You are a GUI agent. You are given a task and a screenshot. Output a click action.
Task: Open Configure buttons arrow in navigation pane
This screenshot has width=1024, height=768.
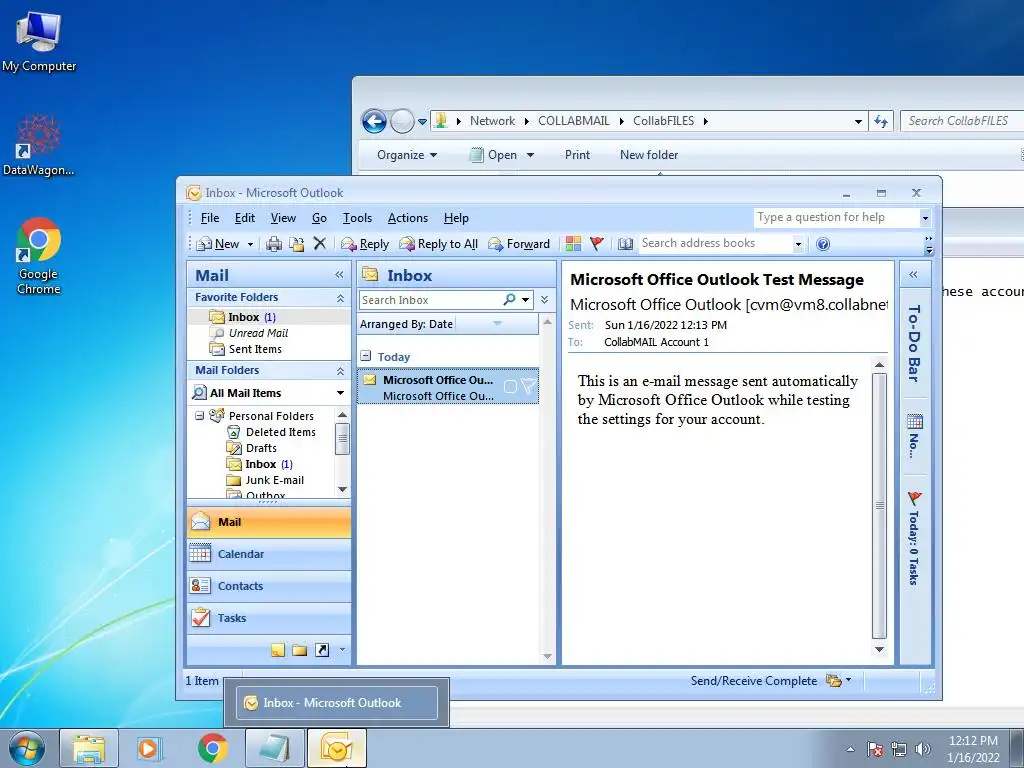[342, 650]
